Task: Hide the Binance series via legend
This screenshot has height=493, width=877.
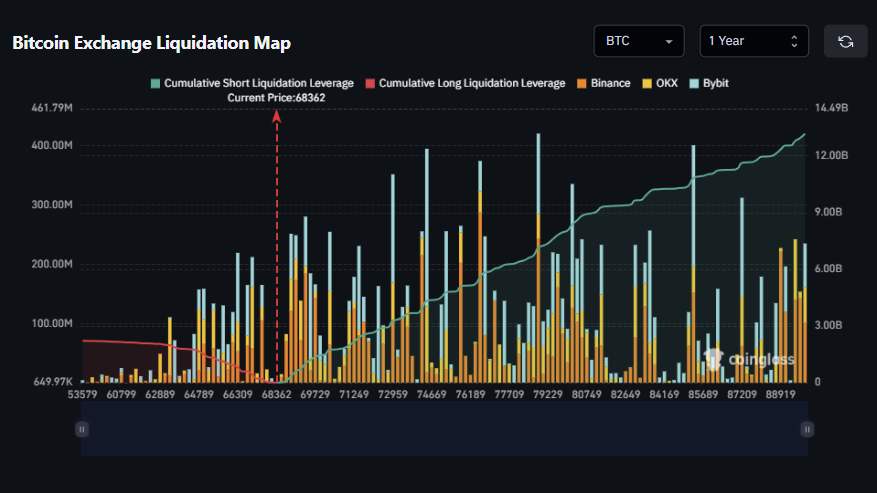Action: pyautogui.click(x=604, y=83)
